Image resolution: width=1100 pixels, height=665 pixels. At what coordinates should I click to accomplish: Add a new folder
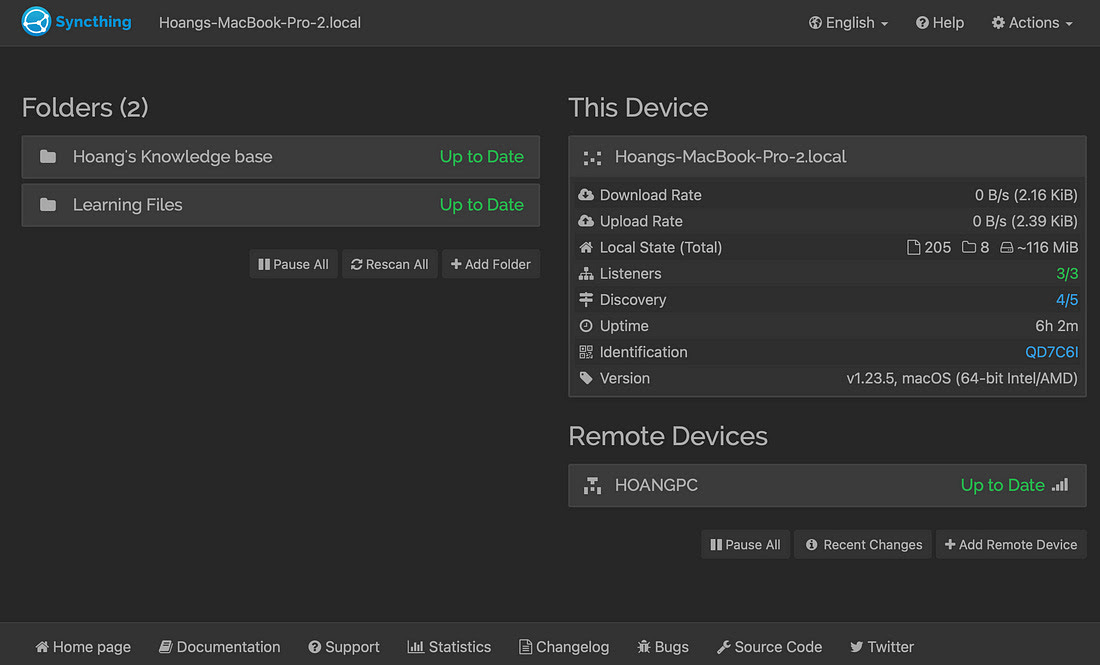(x=490, y=264)
